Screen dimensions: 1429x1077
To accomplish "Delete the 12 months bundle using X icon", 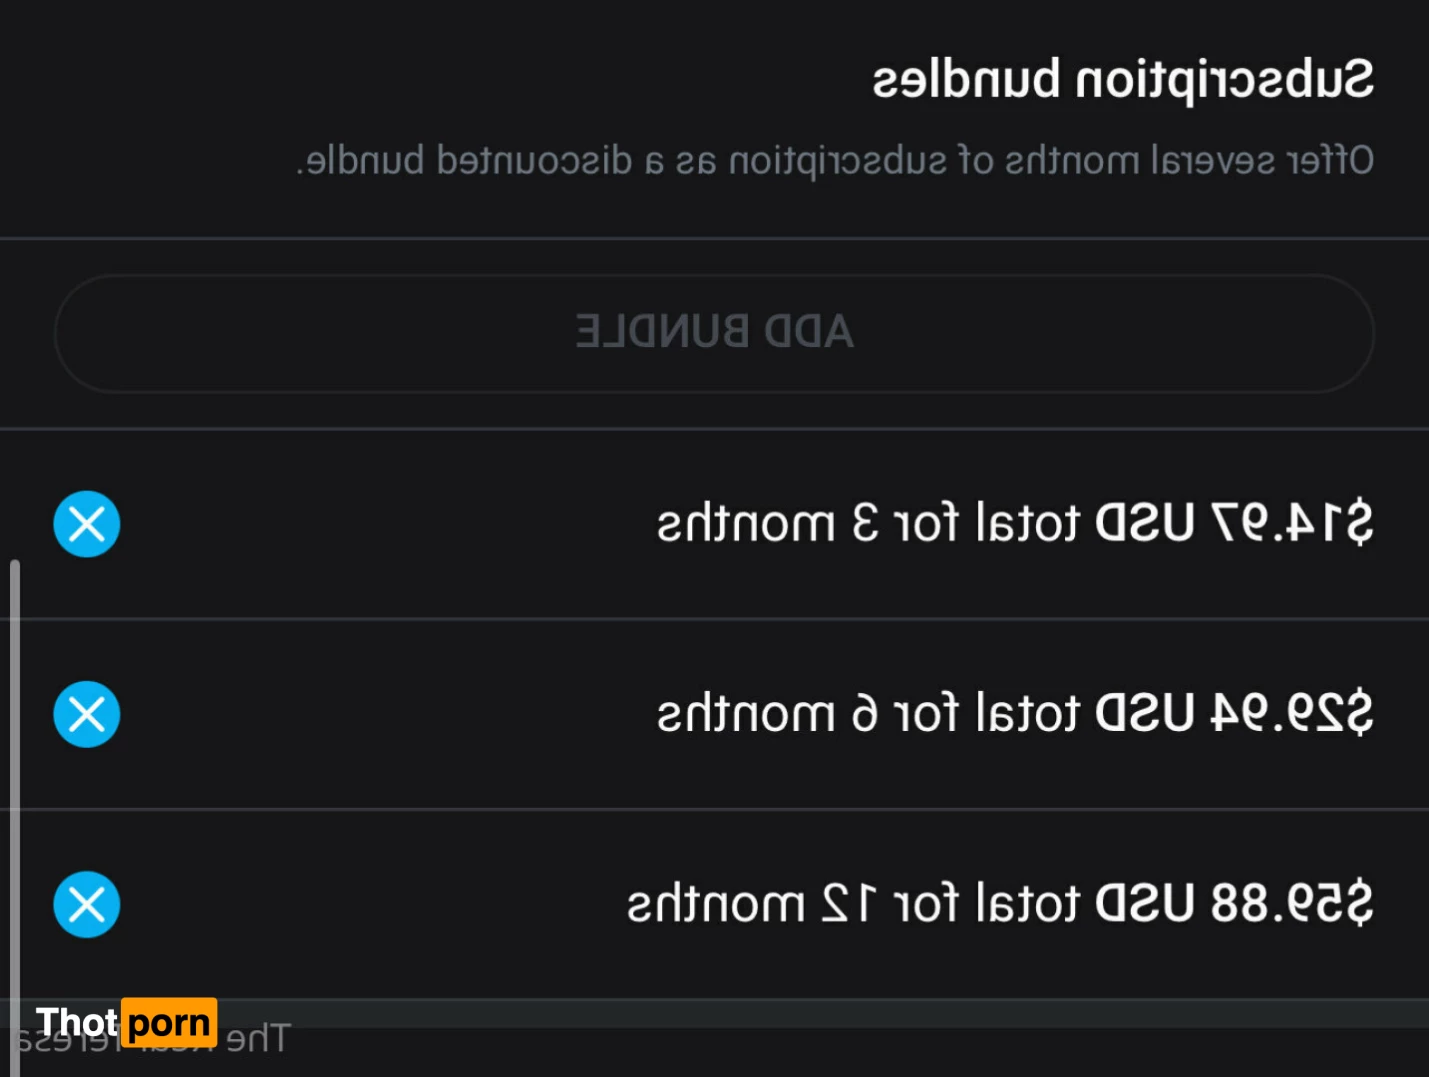I will [87, 904].
